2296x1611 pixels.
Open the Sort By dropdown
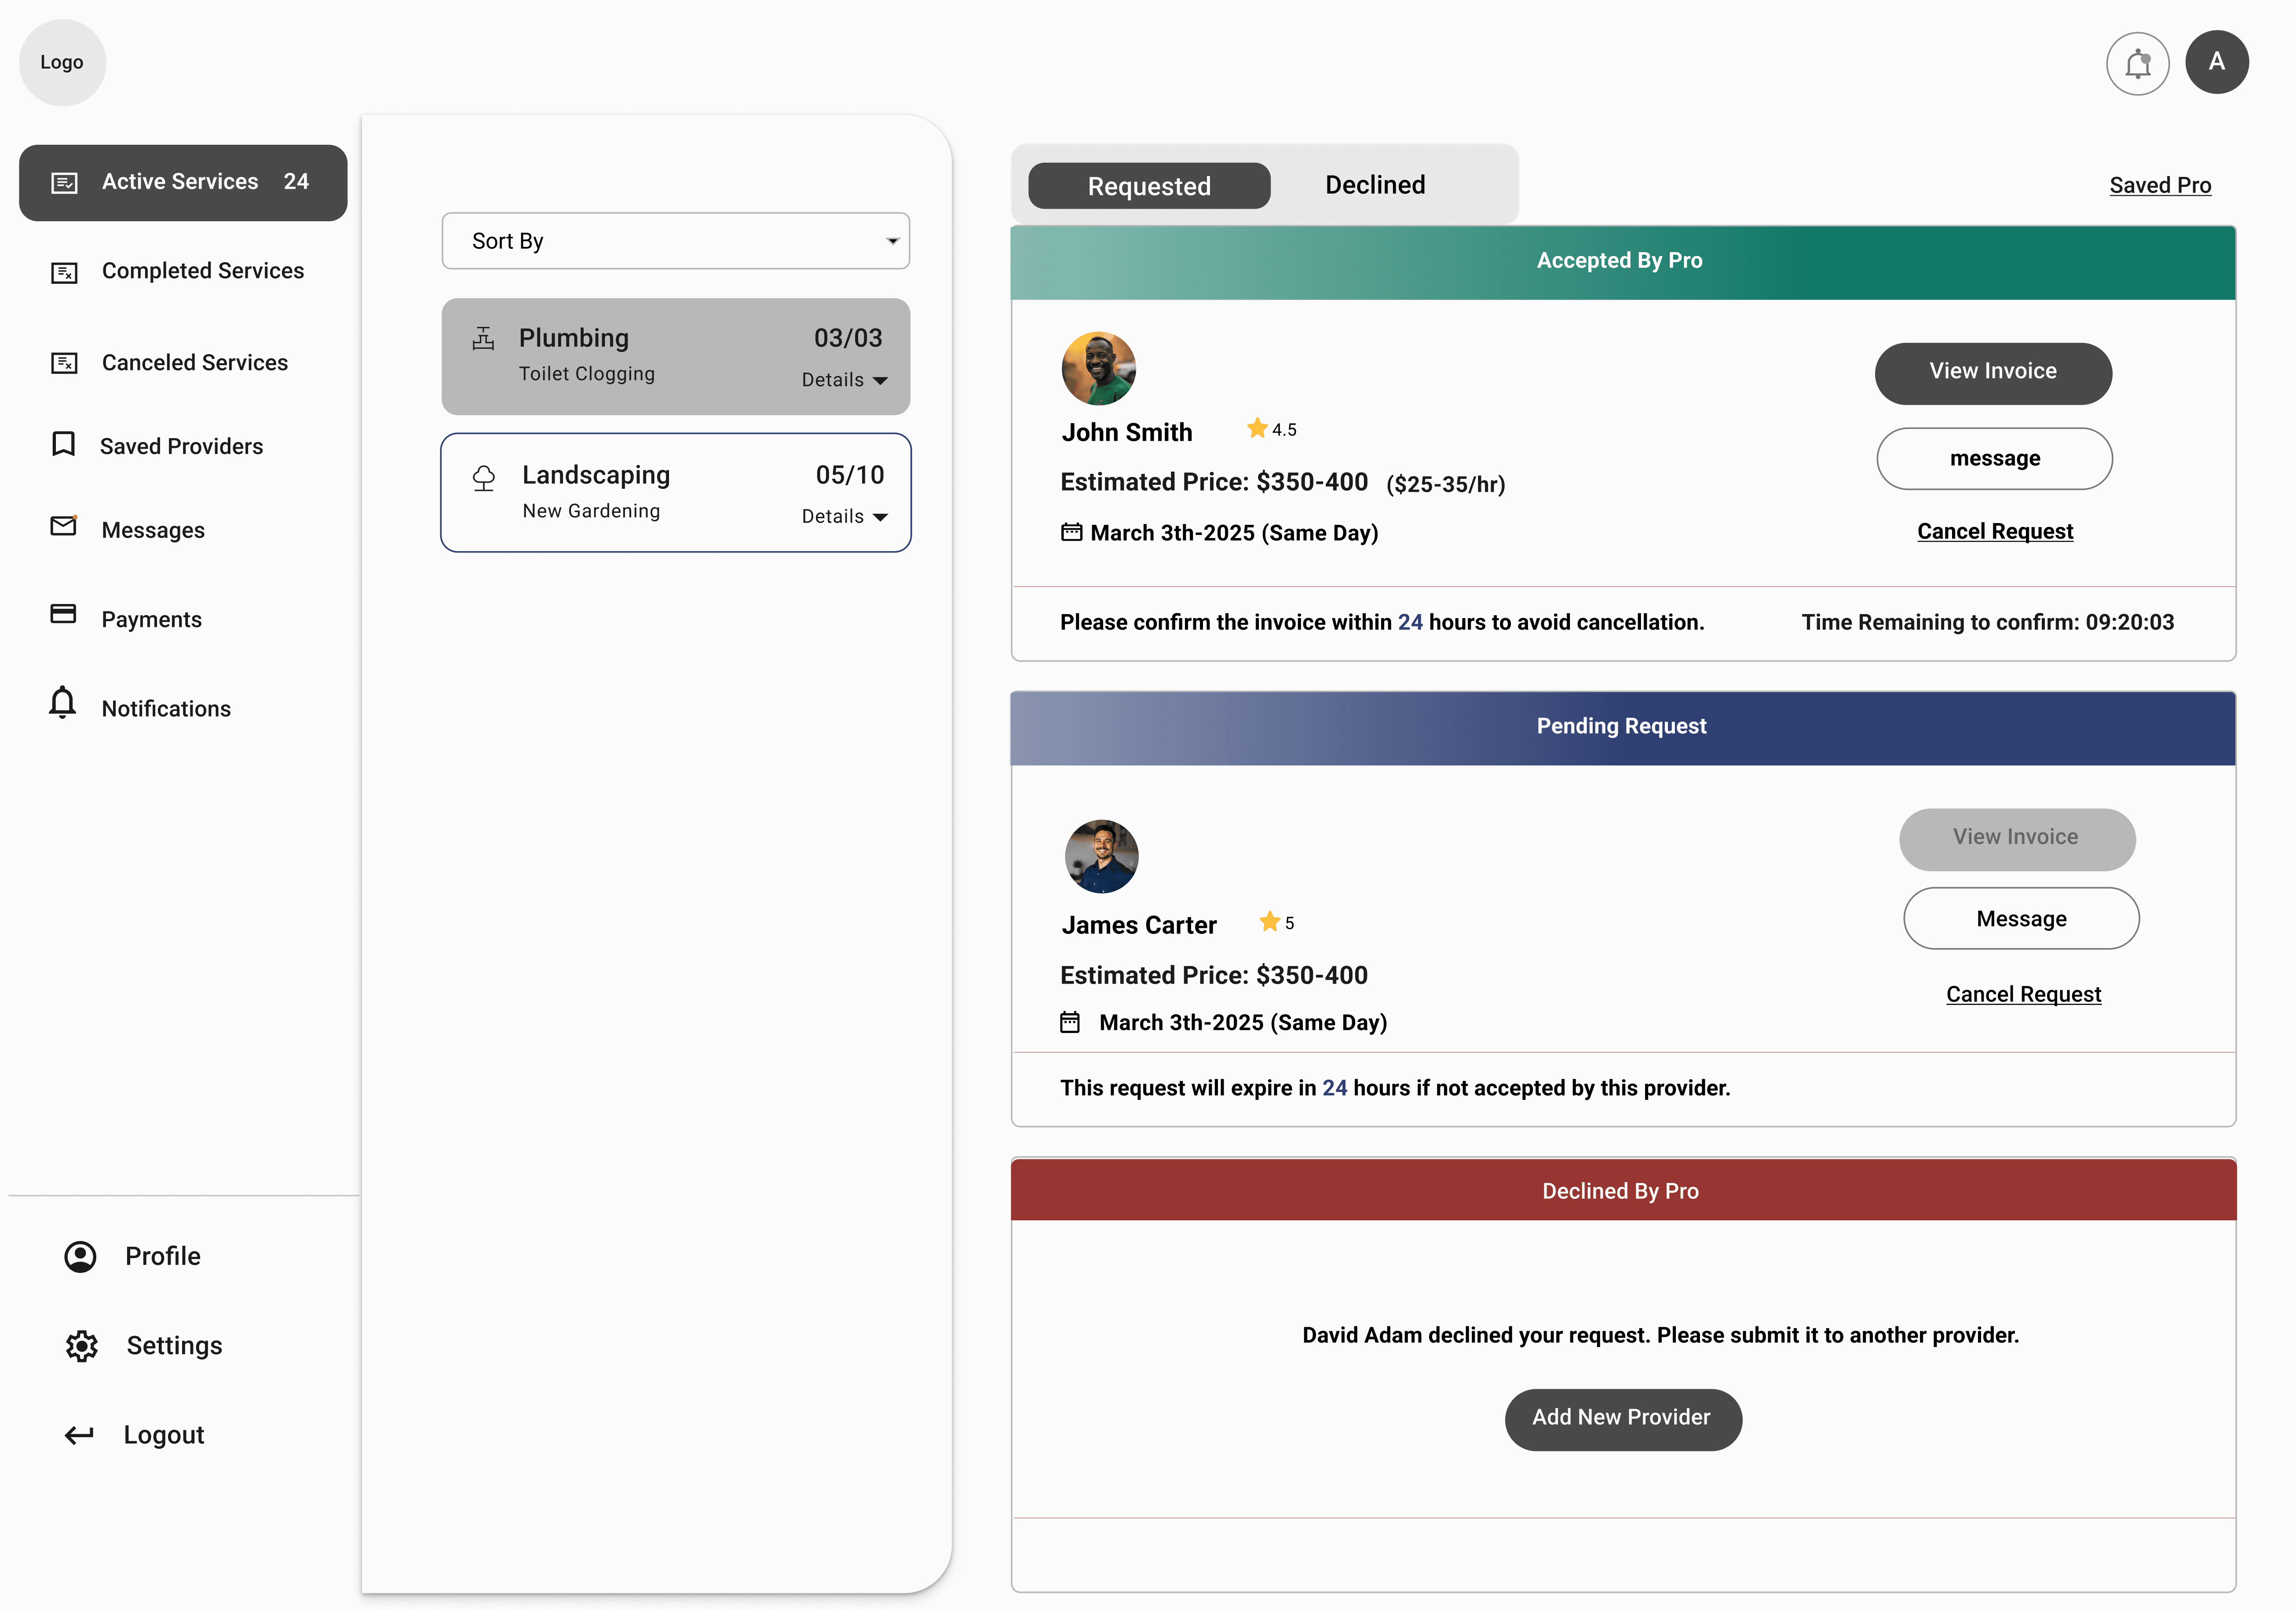pyautogui.click(x=675, y=241)
